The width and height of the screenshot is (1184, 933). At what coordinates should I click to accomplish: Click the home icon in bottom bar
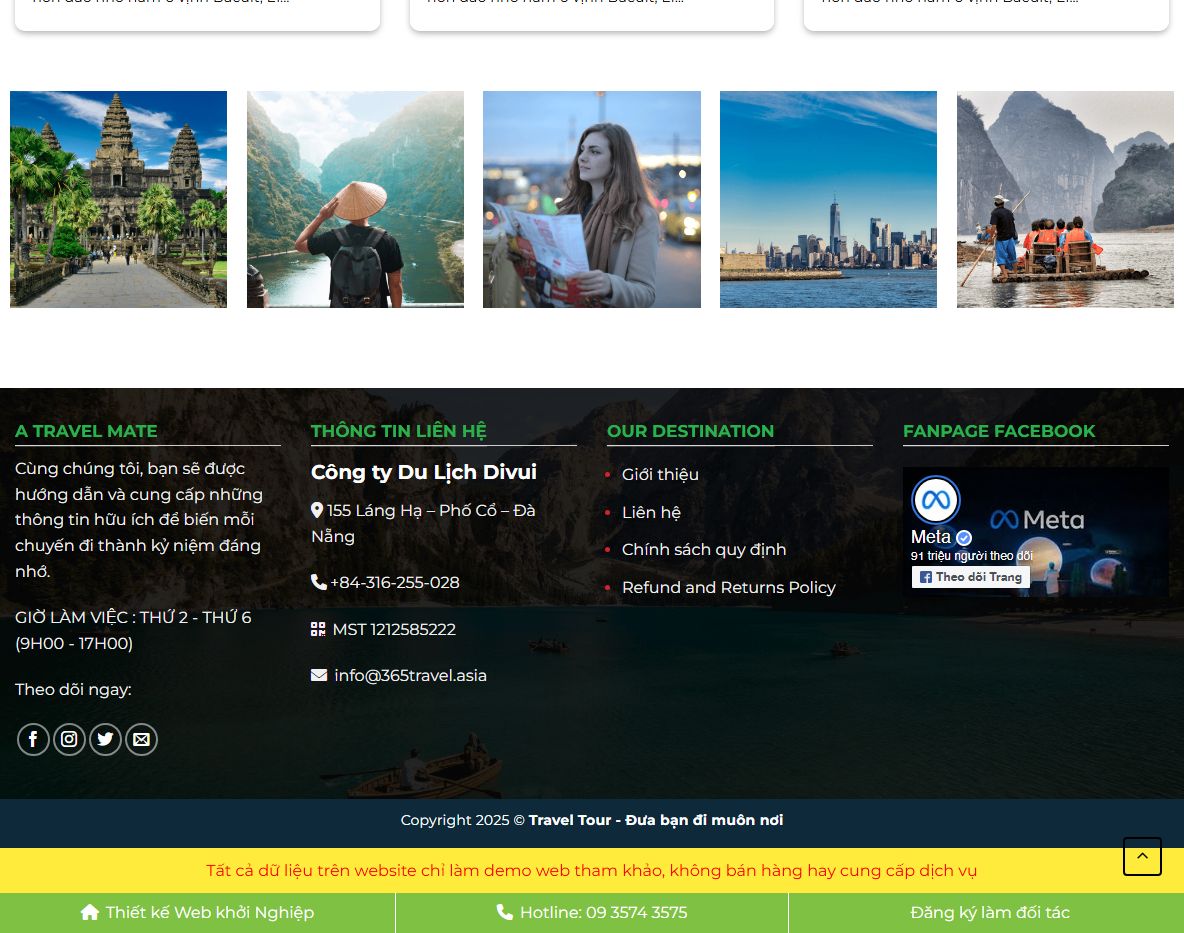(x=90, y=912)
